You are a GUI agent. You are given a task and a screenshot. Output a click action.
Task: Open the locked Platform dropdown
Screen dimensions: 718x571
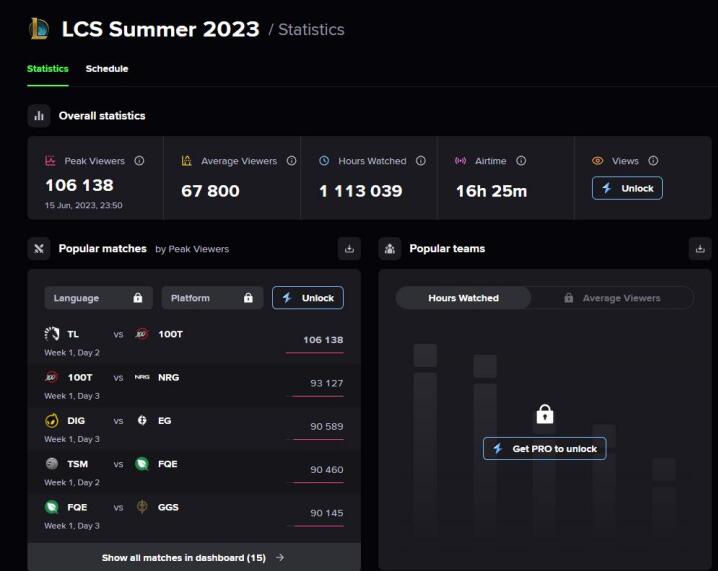[212, 298]
